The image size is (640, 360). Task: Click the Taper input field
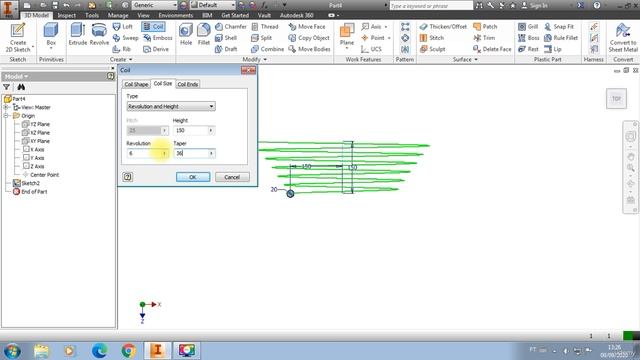point(191,153)
